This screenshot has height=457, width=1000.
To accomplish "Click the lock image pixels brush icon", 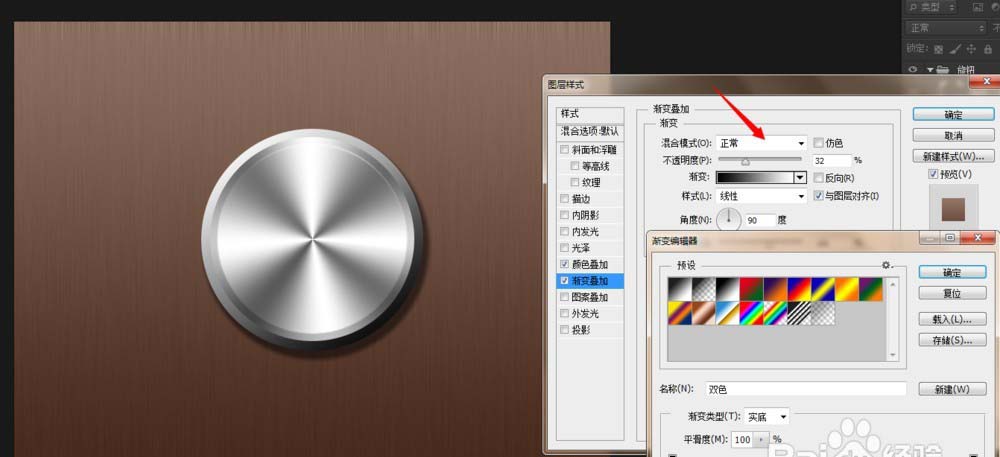I will point(955,48).
